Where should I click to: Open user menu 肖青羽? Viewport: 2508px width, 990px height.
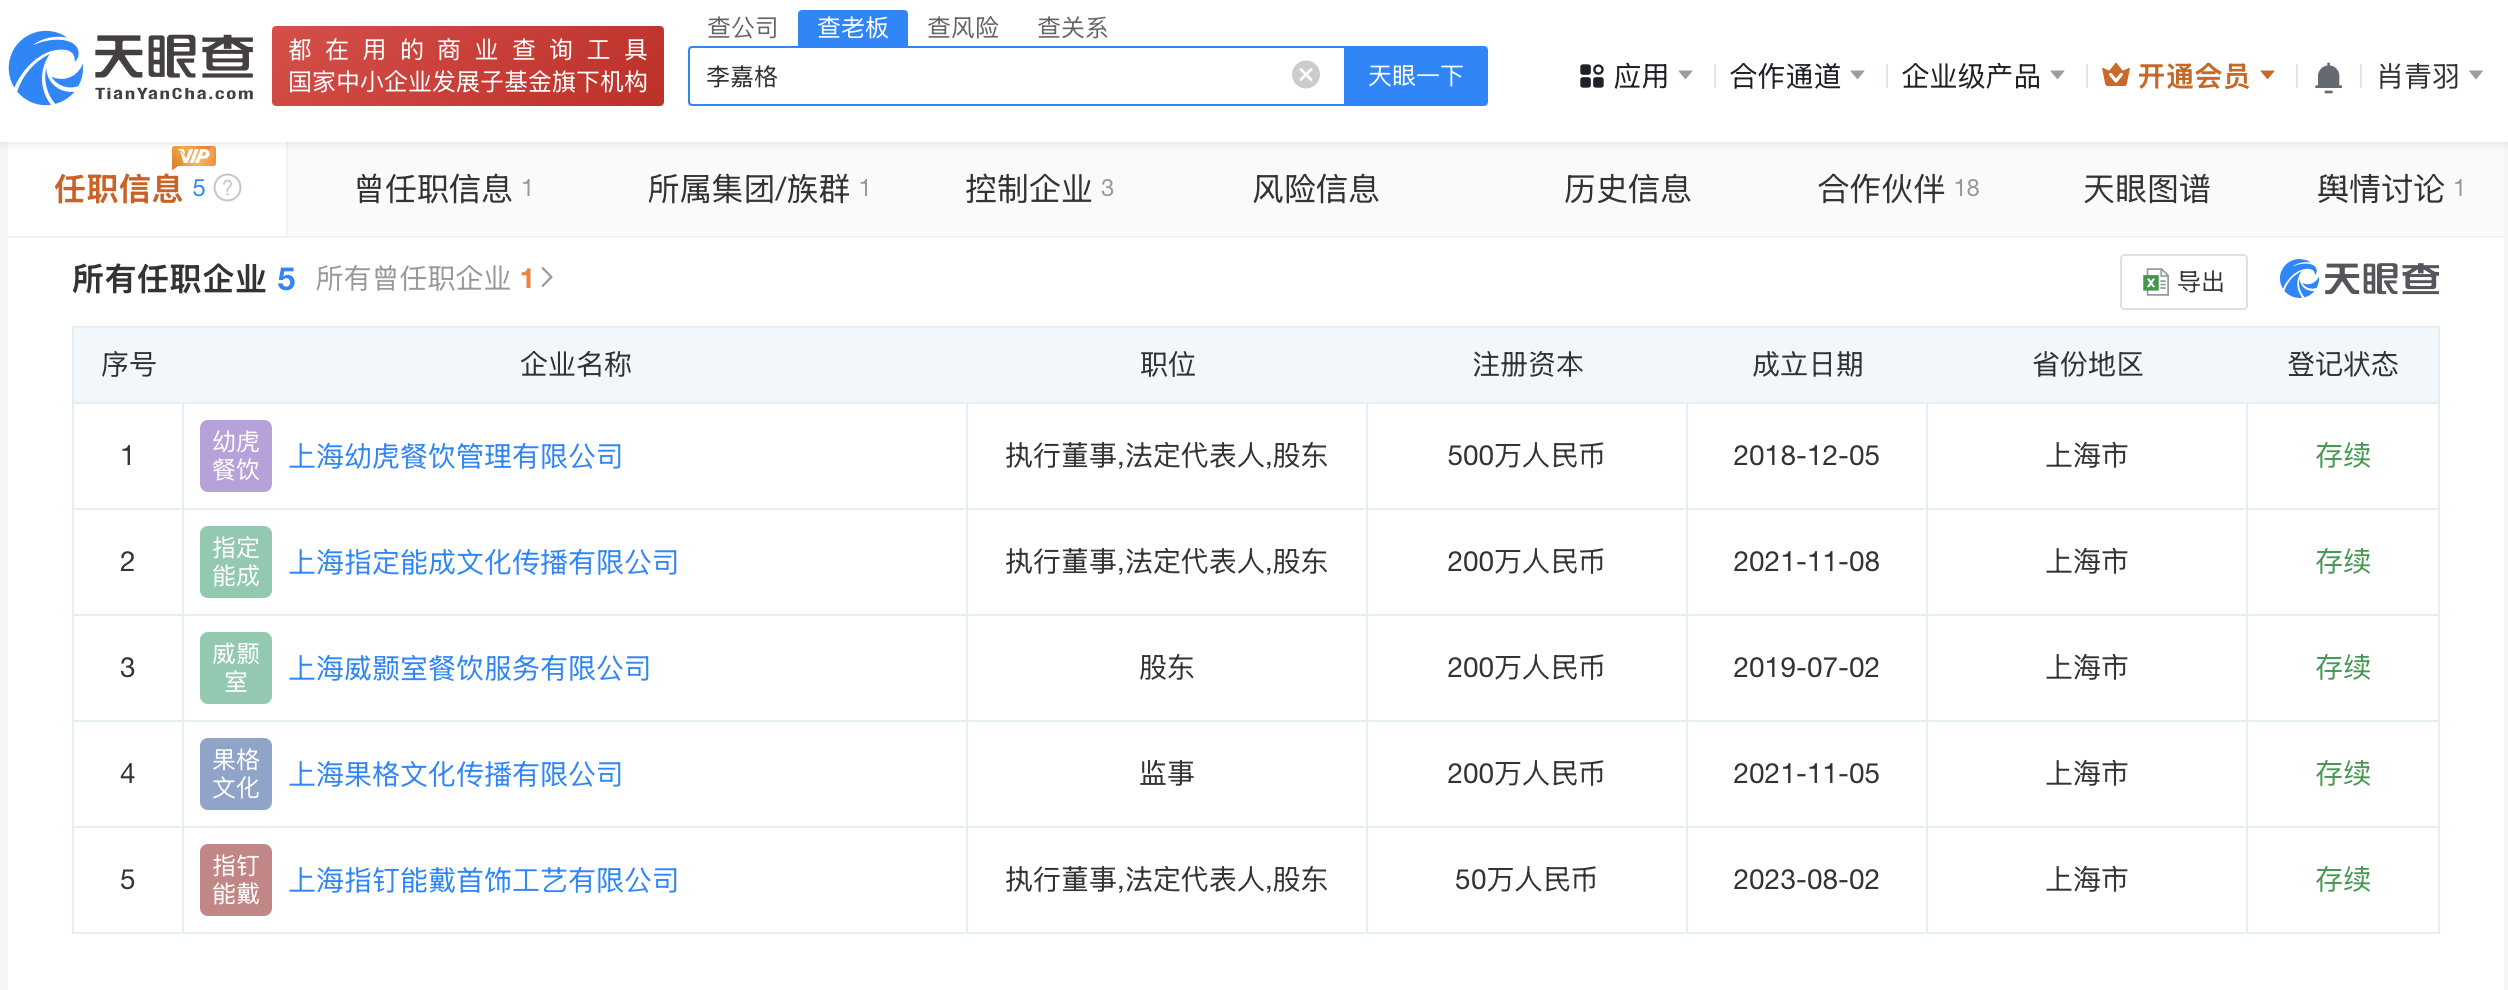pos(2430,76)
